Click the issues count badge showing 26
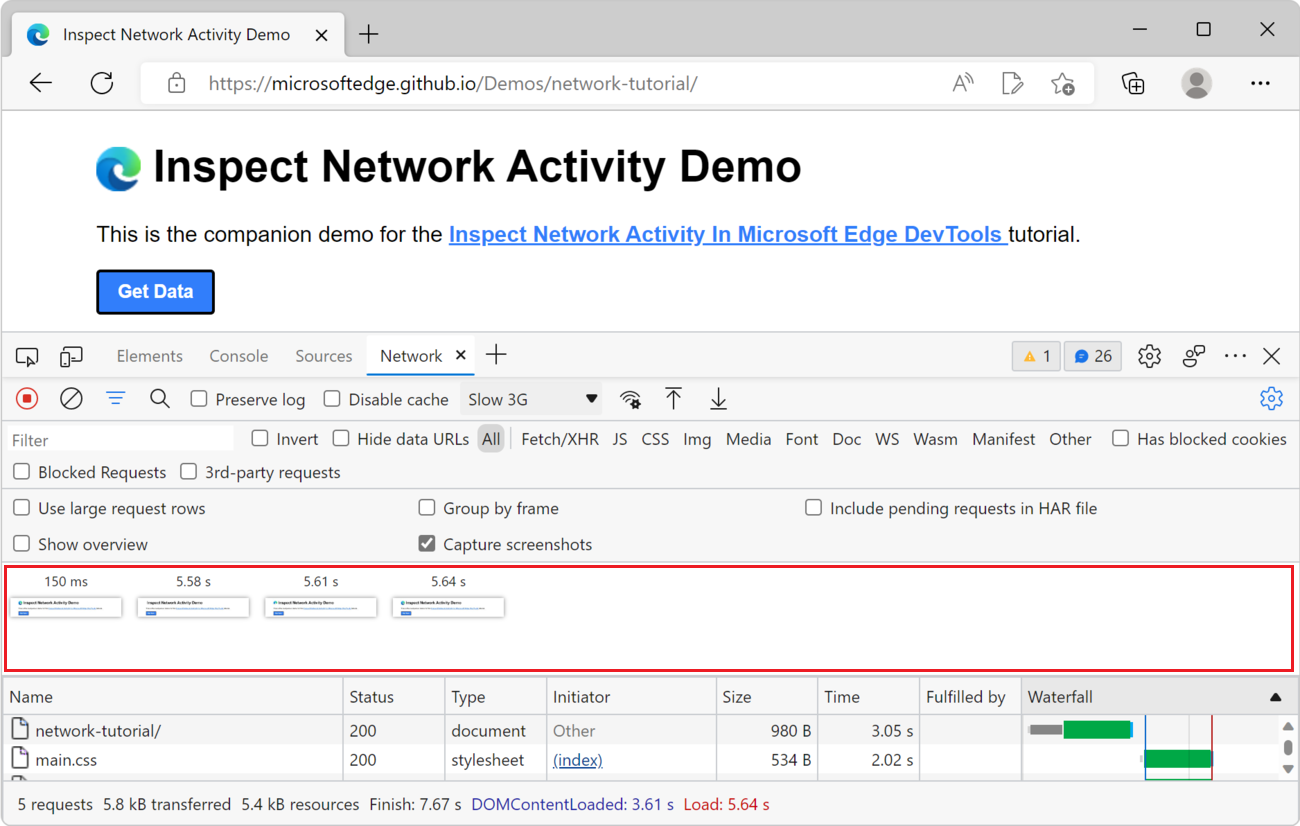Image resolution: width=1300 pixels, height=826 pixels. (1093, 356)
